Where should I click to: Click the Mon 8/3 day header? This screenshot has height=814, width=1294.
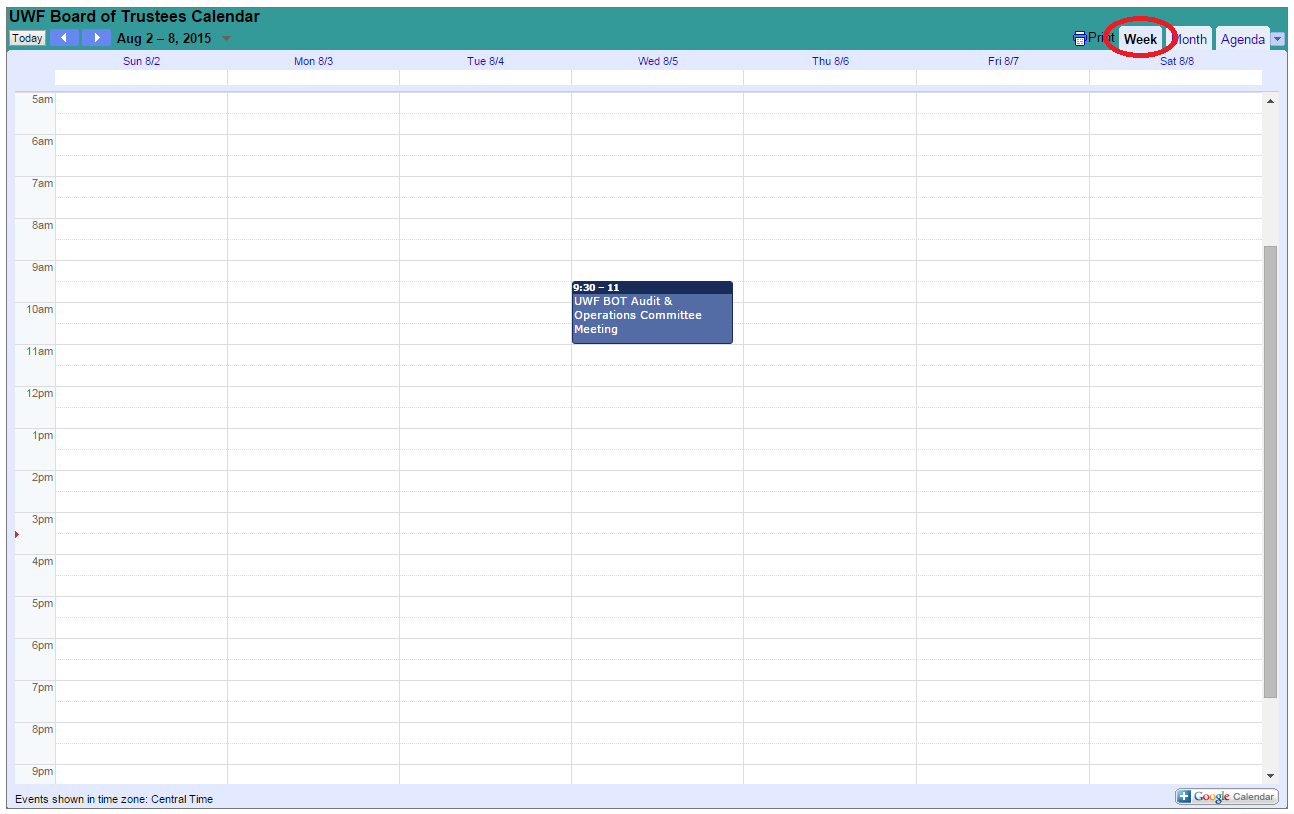(x=313, y=61)
